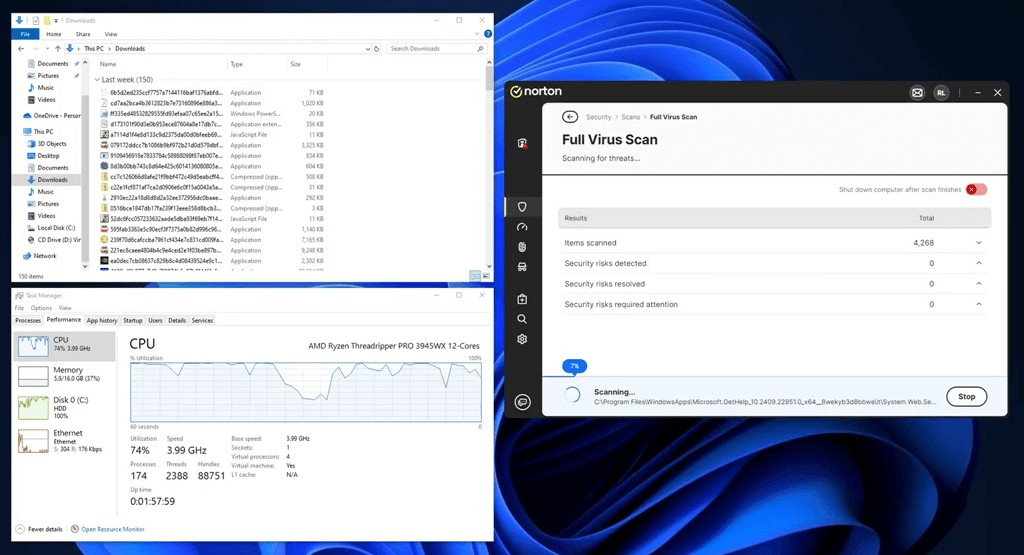Select Disk 0 (C:) panel in Task Manager

(65, 407)
